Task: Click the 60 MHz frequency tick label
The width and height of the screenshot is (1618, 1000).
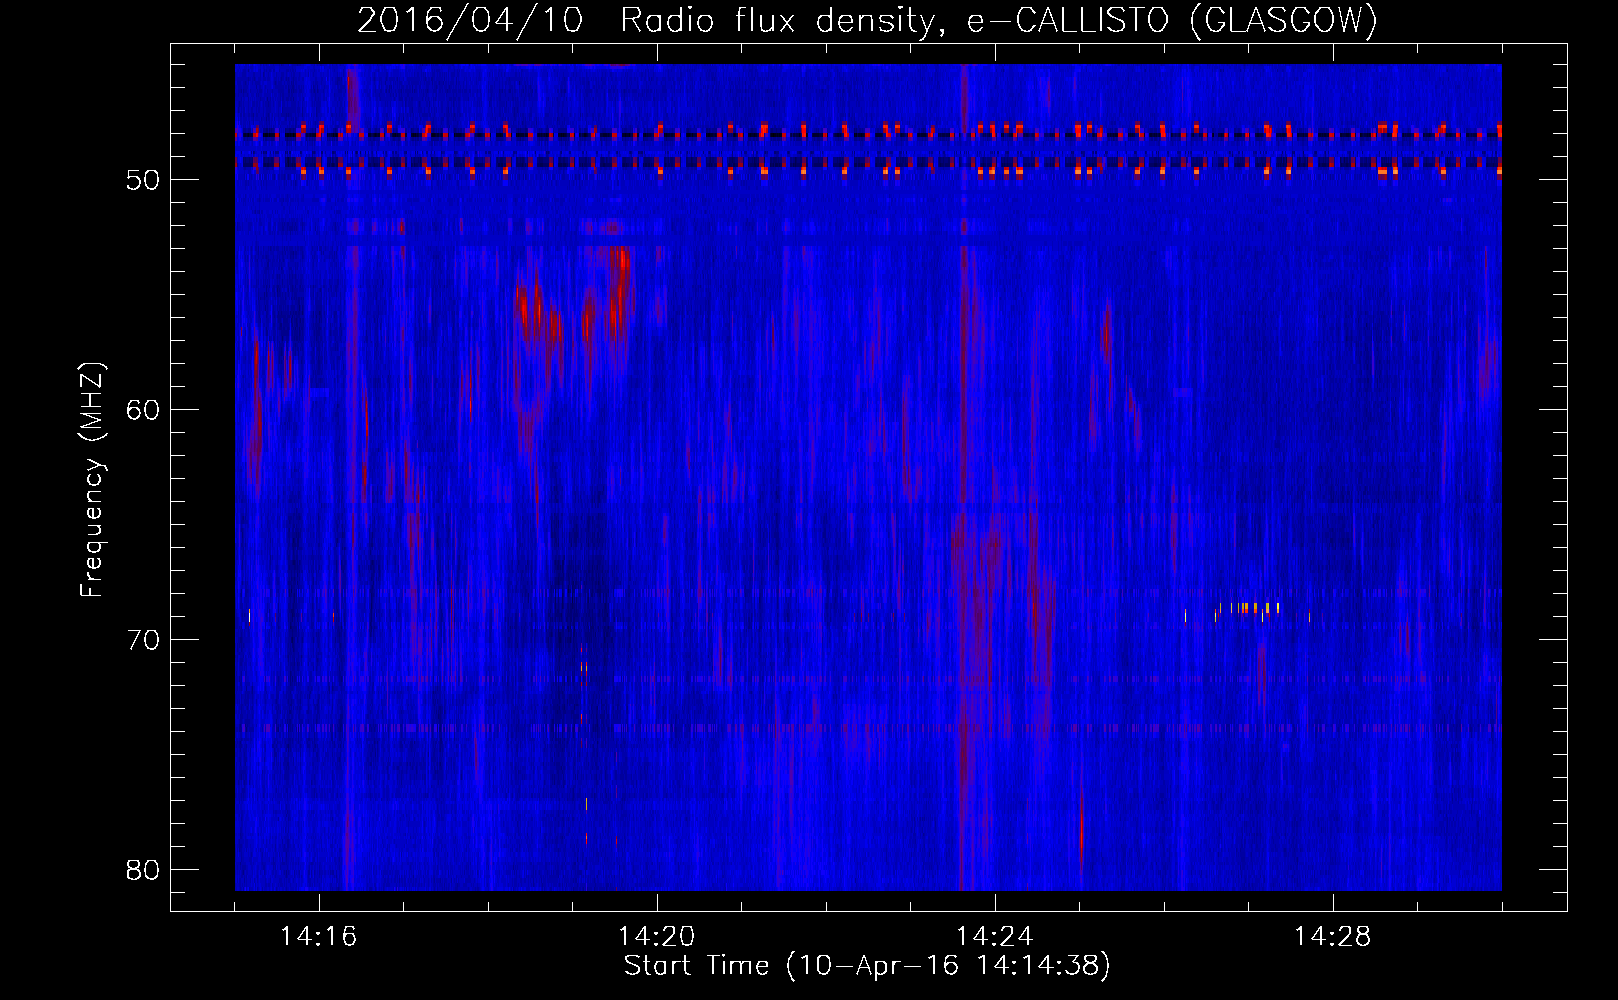Action: [143, 410]
